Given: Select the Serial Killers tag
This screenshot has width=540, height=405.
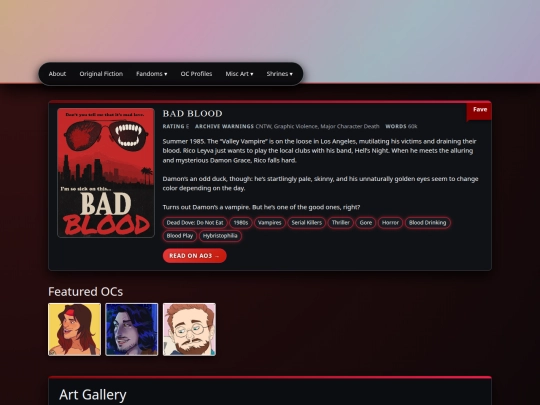Looking at the screenshot, I should pyautogui.click(x=307, y=223).
